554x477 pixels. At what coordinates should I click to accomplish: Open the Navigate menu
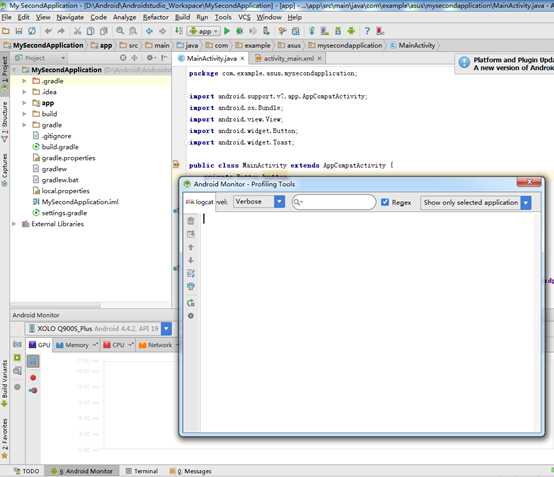(x=70, y=17)
